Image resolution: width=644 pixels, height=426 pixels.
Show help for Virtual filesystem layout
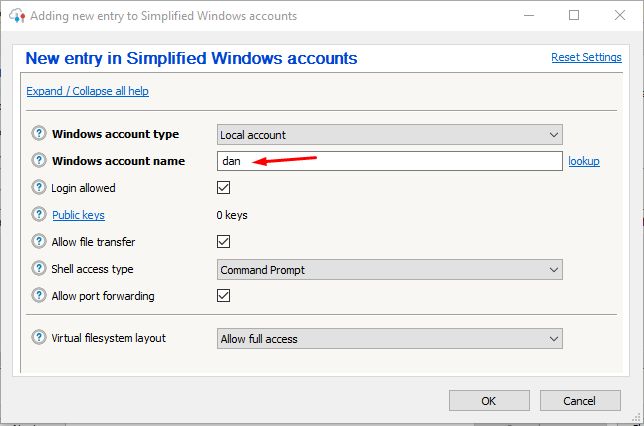[39, 338]
